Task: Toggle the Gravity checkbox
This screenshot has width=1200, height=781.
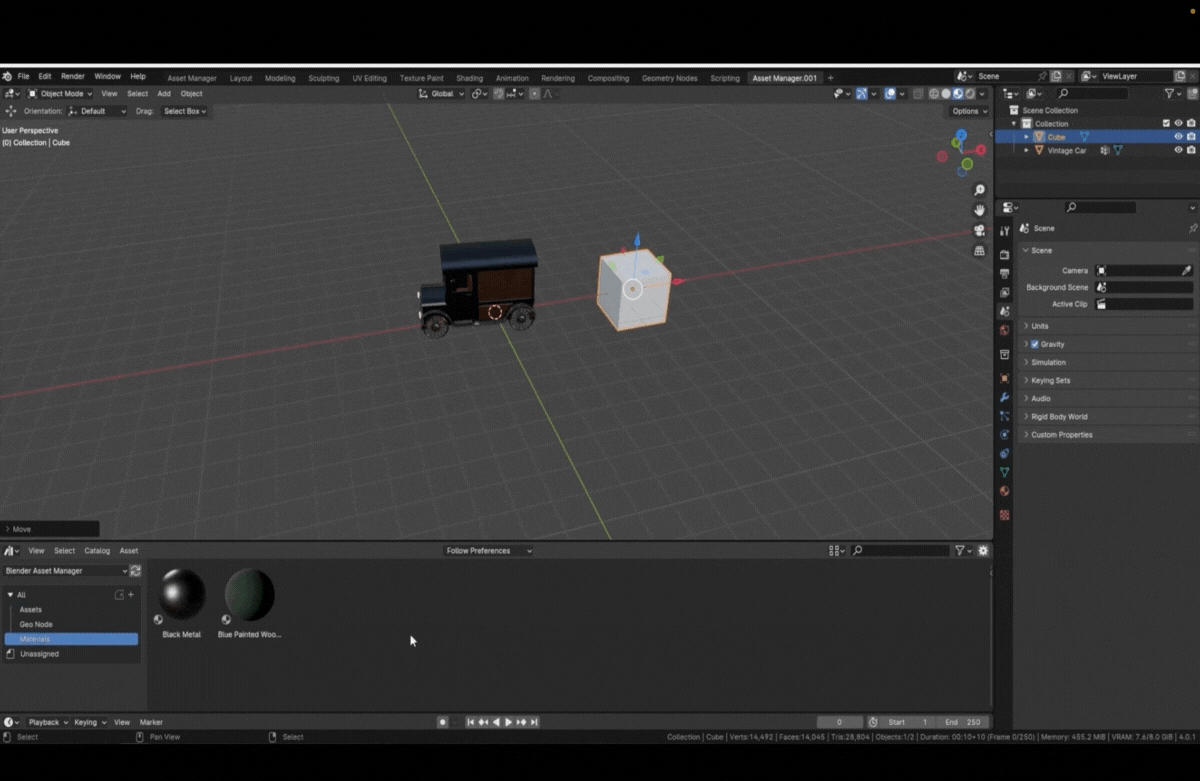Action: (x=1034, y=344)
